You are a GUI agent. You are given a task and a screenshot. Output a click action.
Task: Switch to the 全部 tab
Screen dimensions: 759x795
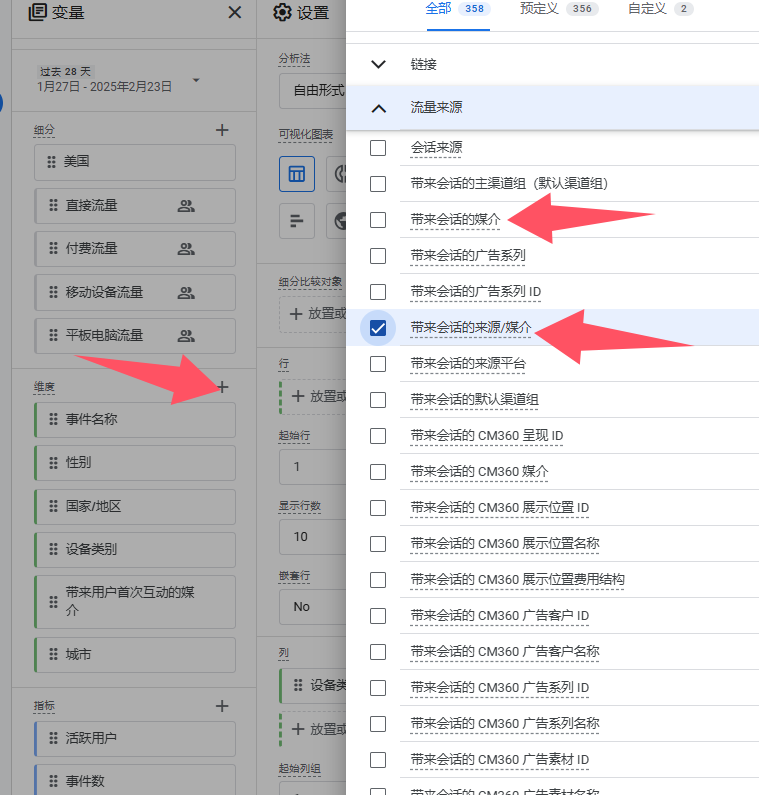[458, 9]
